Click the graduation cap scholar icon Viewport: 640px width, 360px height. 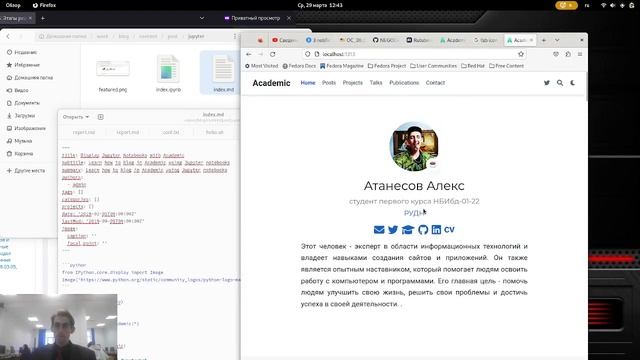point(408,230)
